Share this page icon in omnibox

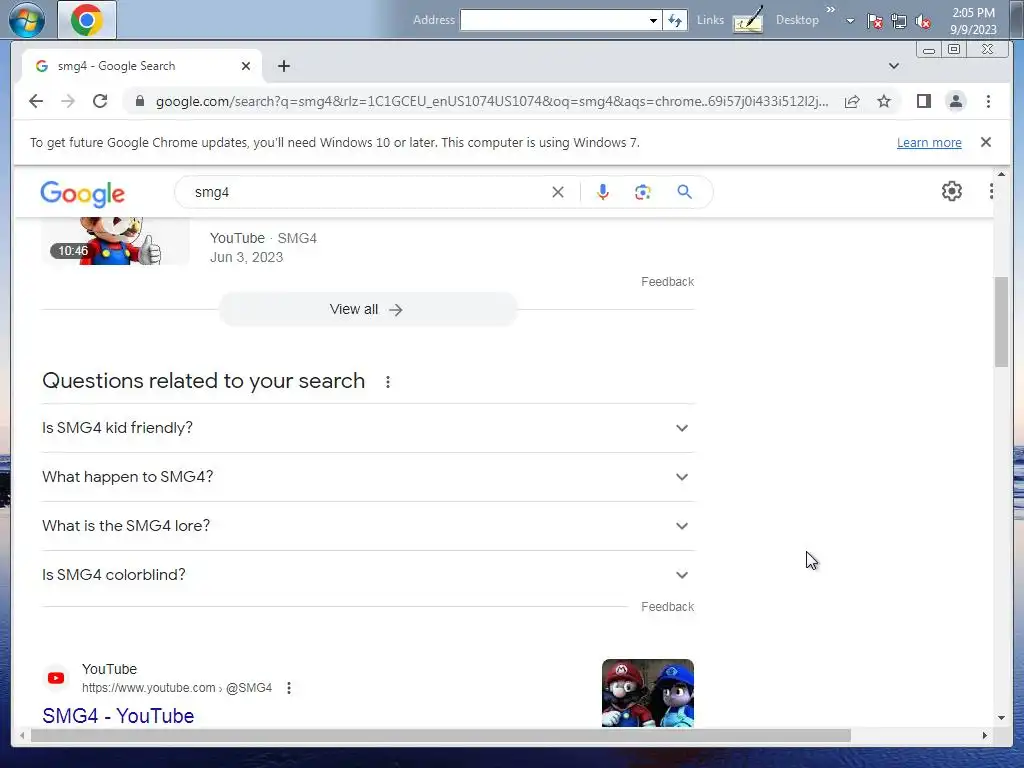pyautogui.click(x=852, y=101)
